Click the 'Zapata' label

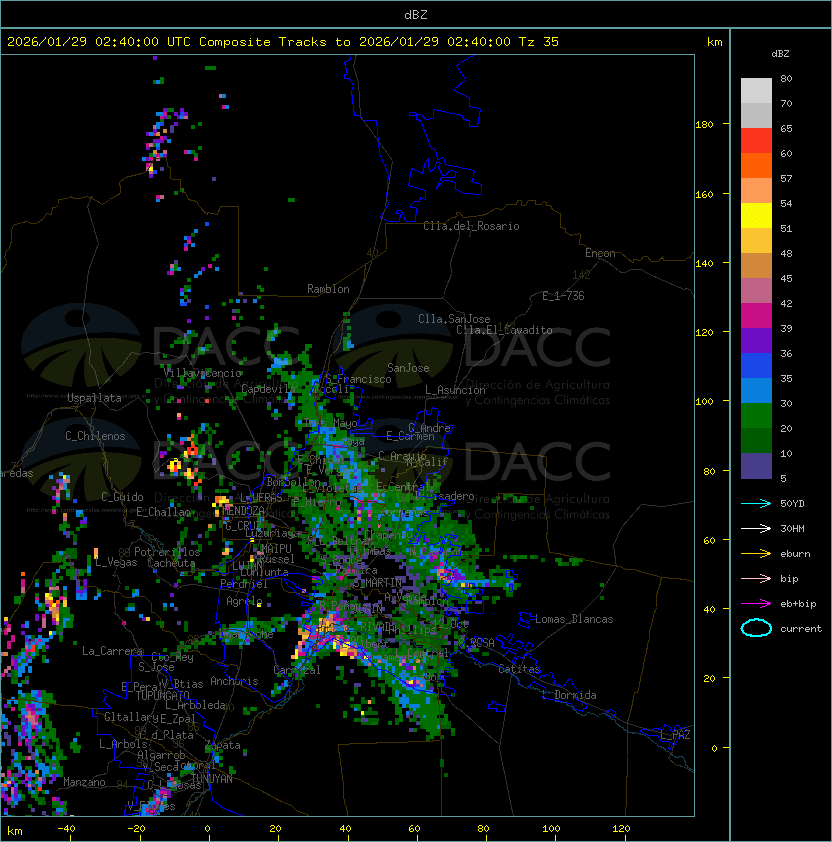223,745
